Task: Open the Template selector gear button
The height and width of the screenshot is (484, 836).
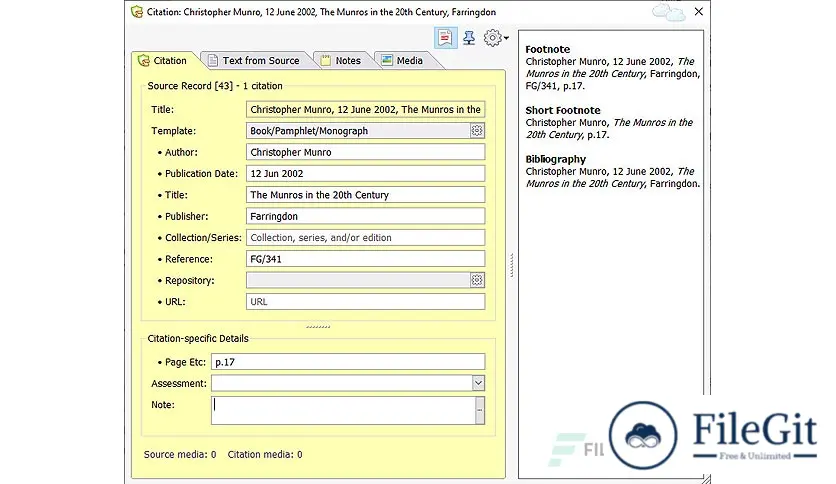Action: 477,131
